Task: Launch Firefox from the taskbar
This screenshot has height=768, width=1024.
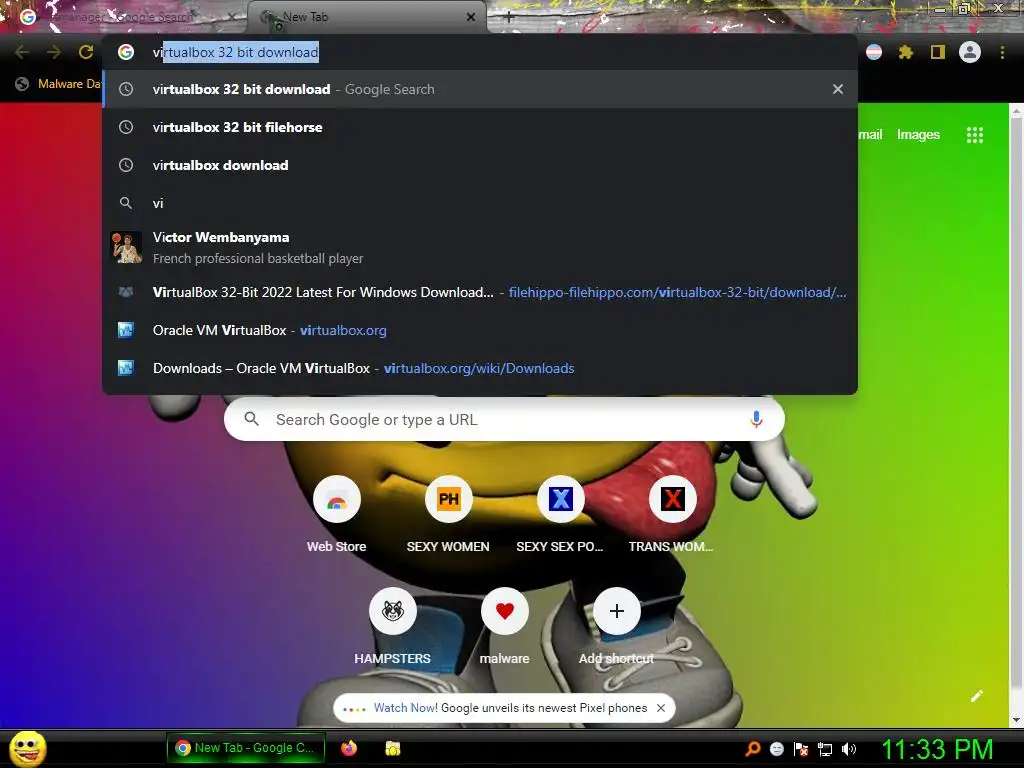Action: point(349,748)
